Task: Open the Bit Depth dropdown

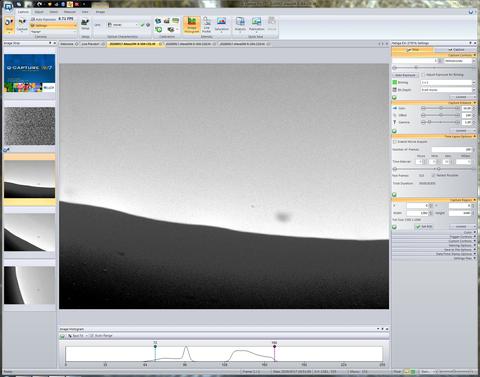Action: [448, 90]
